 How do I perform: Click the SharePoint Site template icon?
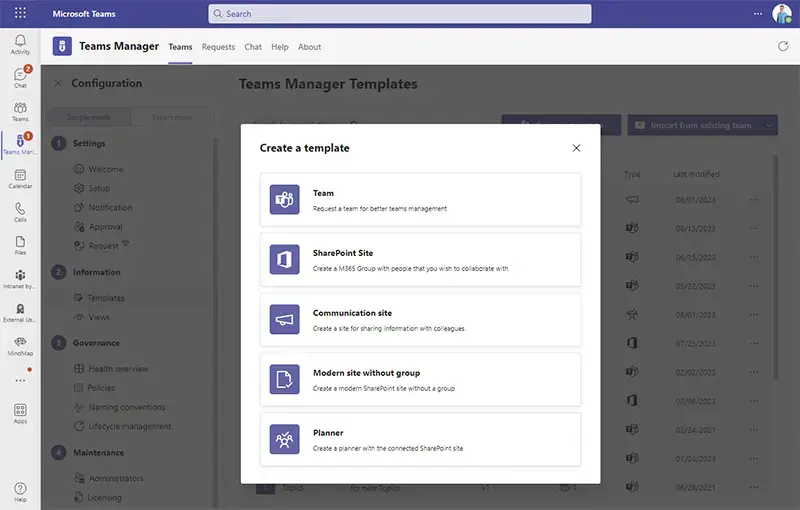284,260
